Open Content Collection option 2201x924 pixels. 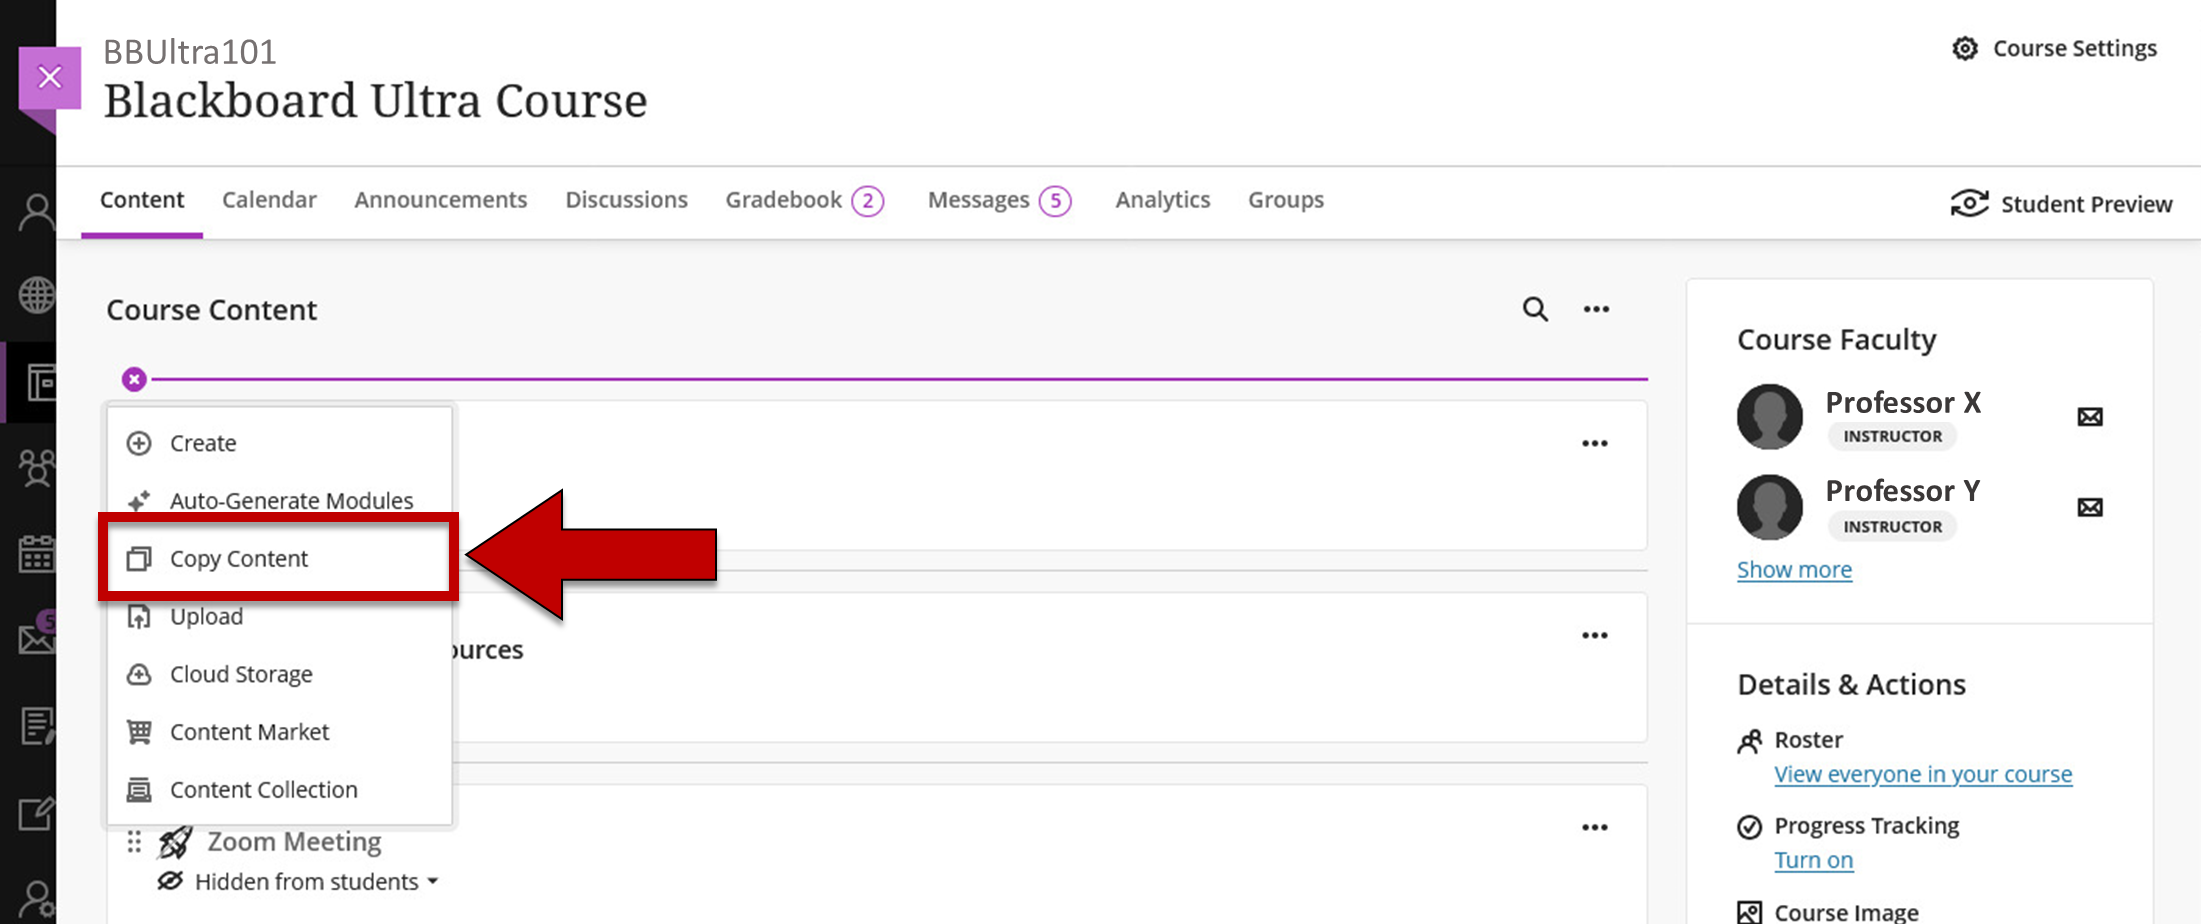279,789
